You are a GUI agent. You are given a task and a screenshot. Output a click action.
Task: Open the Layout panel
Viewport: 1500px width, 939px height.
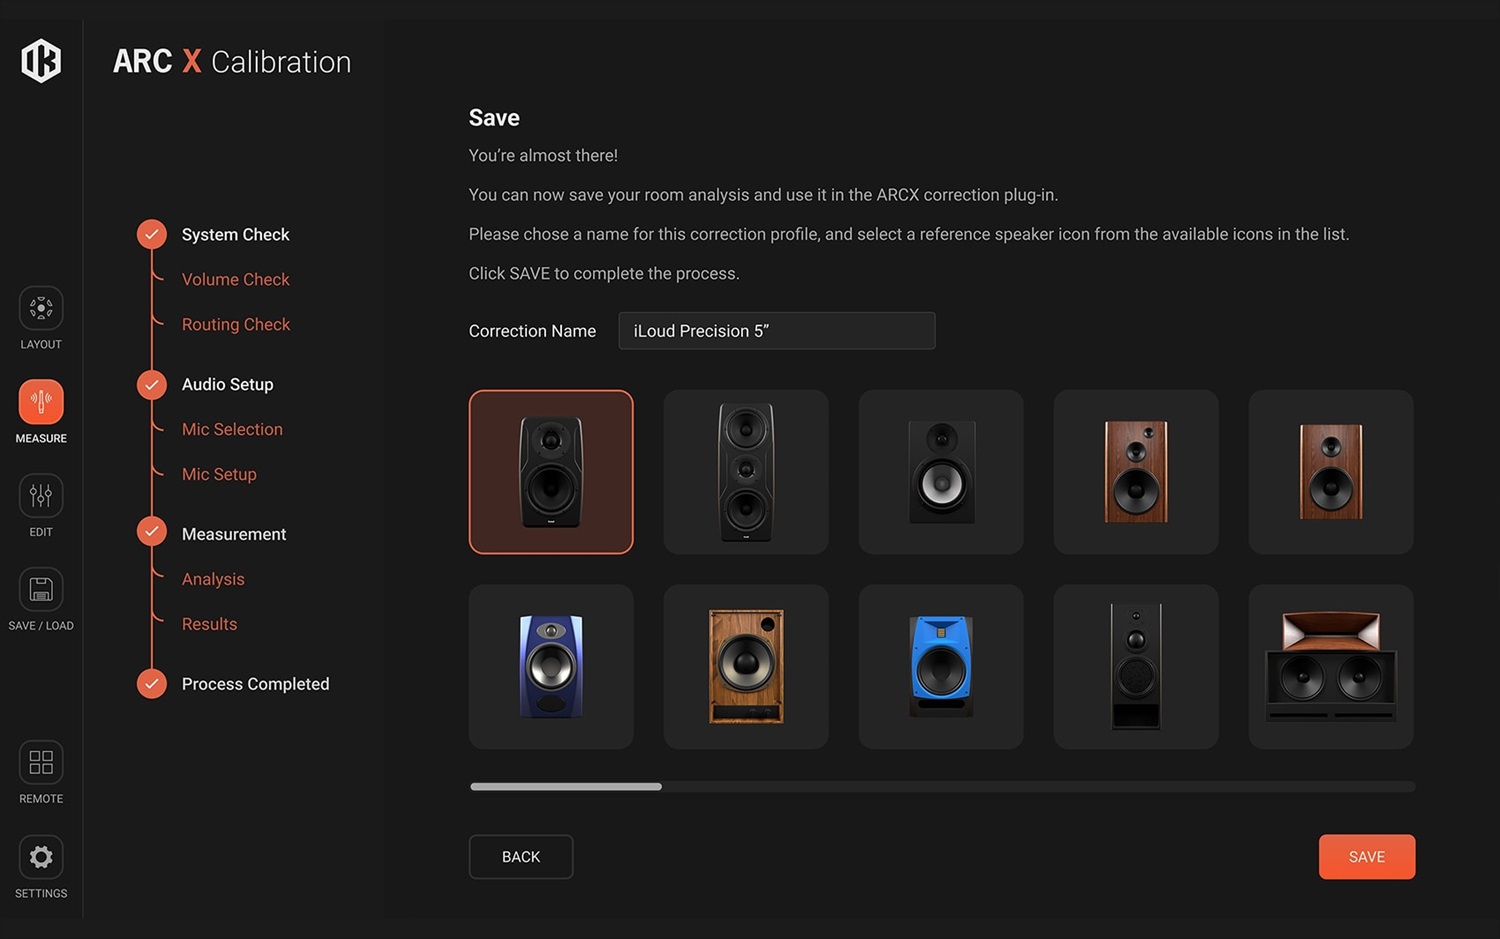pyautogui.click(x=40, y=309)
